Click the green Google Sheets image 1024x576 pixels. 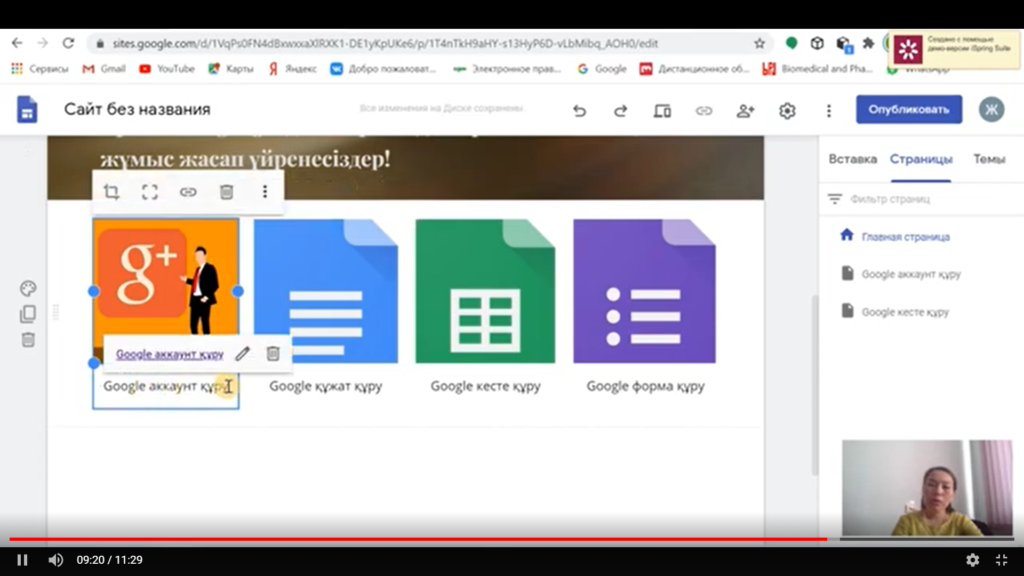click(485, 291)
